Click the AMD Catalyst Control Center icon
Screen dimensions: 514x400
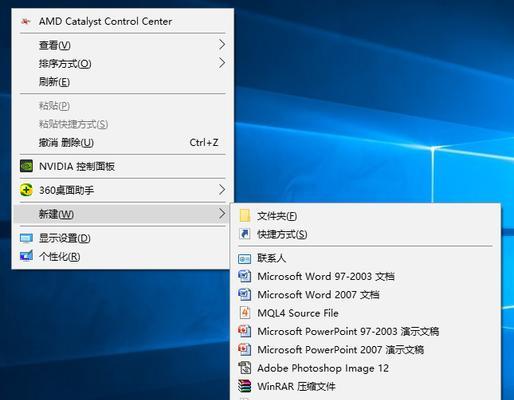click(x=25, y=22)
